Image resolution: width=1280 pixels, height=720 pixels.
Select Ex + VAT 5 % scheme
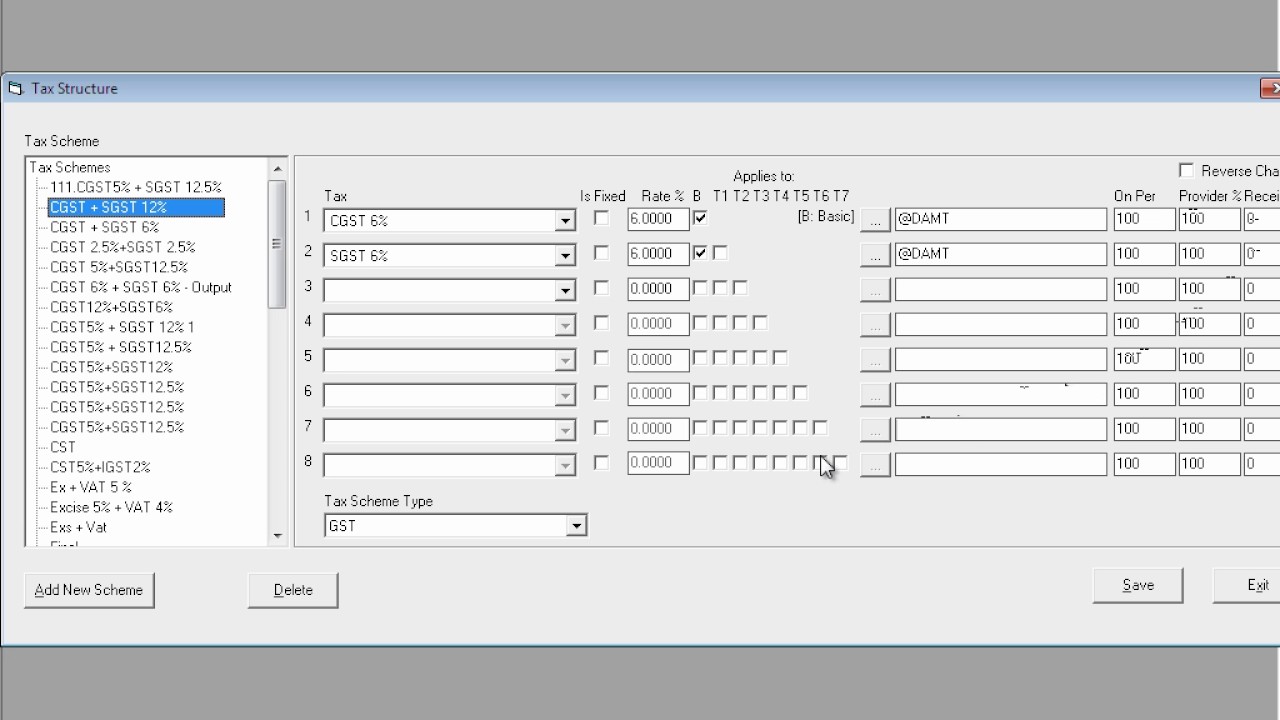[91, 487]
